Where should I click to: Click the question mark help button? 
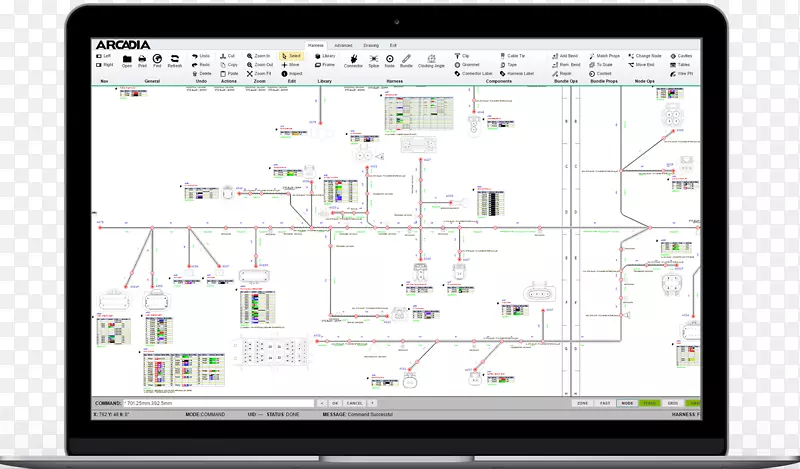(373, 403)
